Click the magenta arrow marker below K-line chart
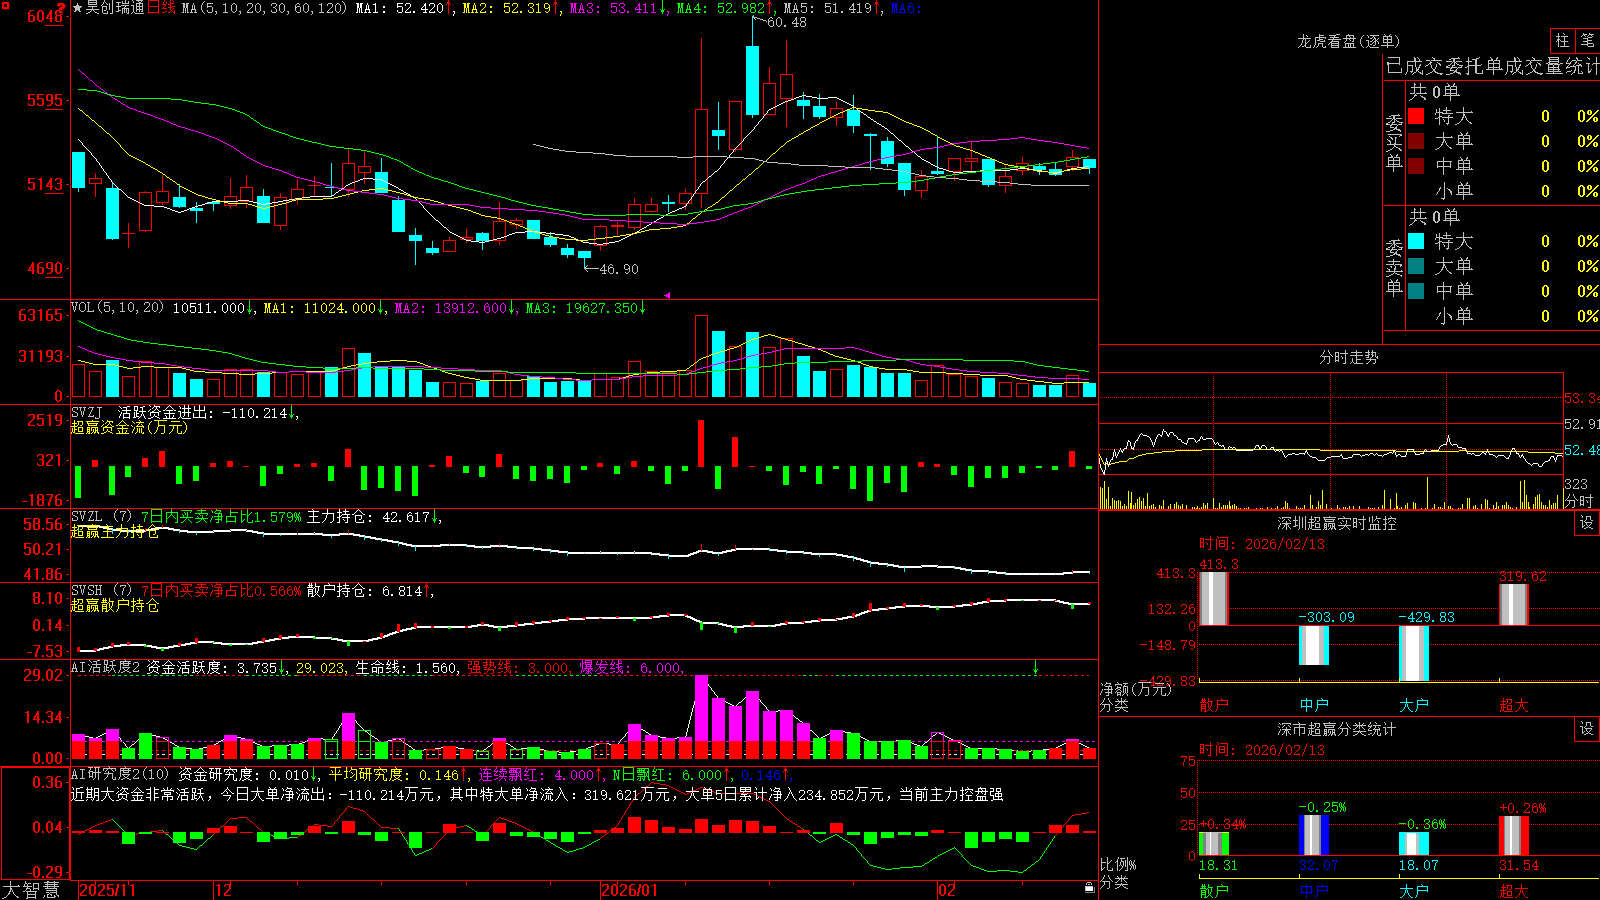The image size is (1600, 900). coord(667,295)
